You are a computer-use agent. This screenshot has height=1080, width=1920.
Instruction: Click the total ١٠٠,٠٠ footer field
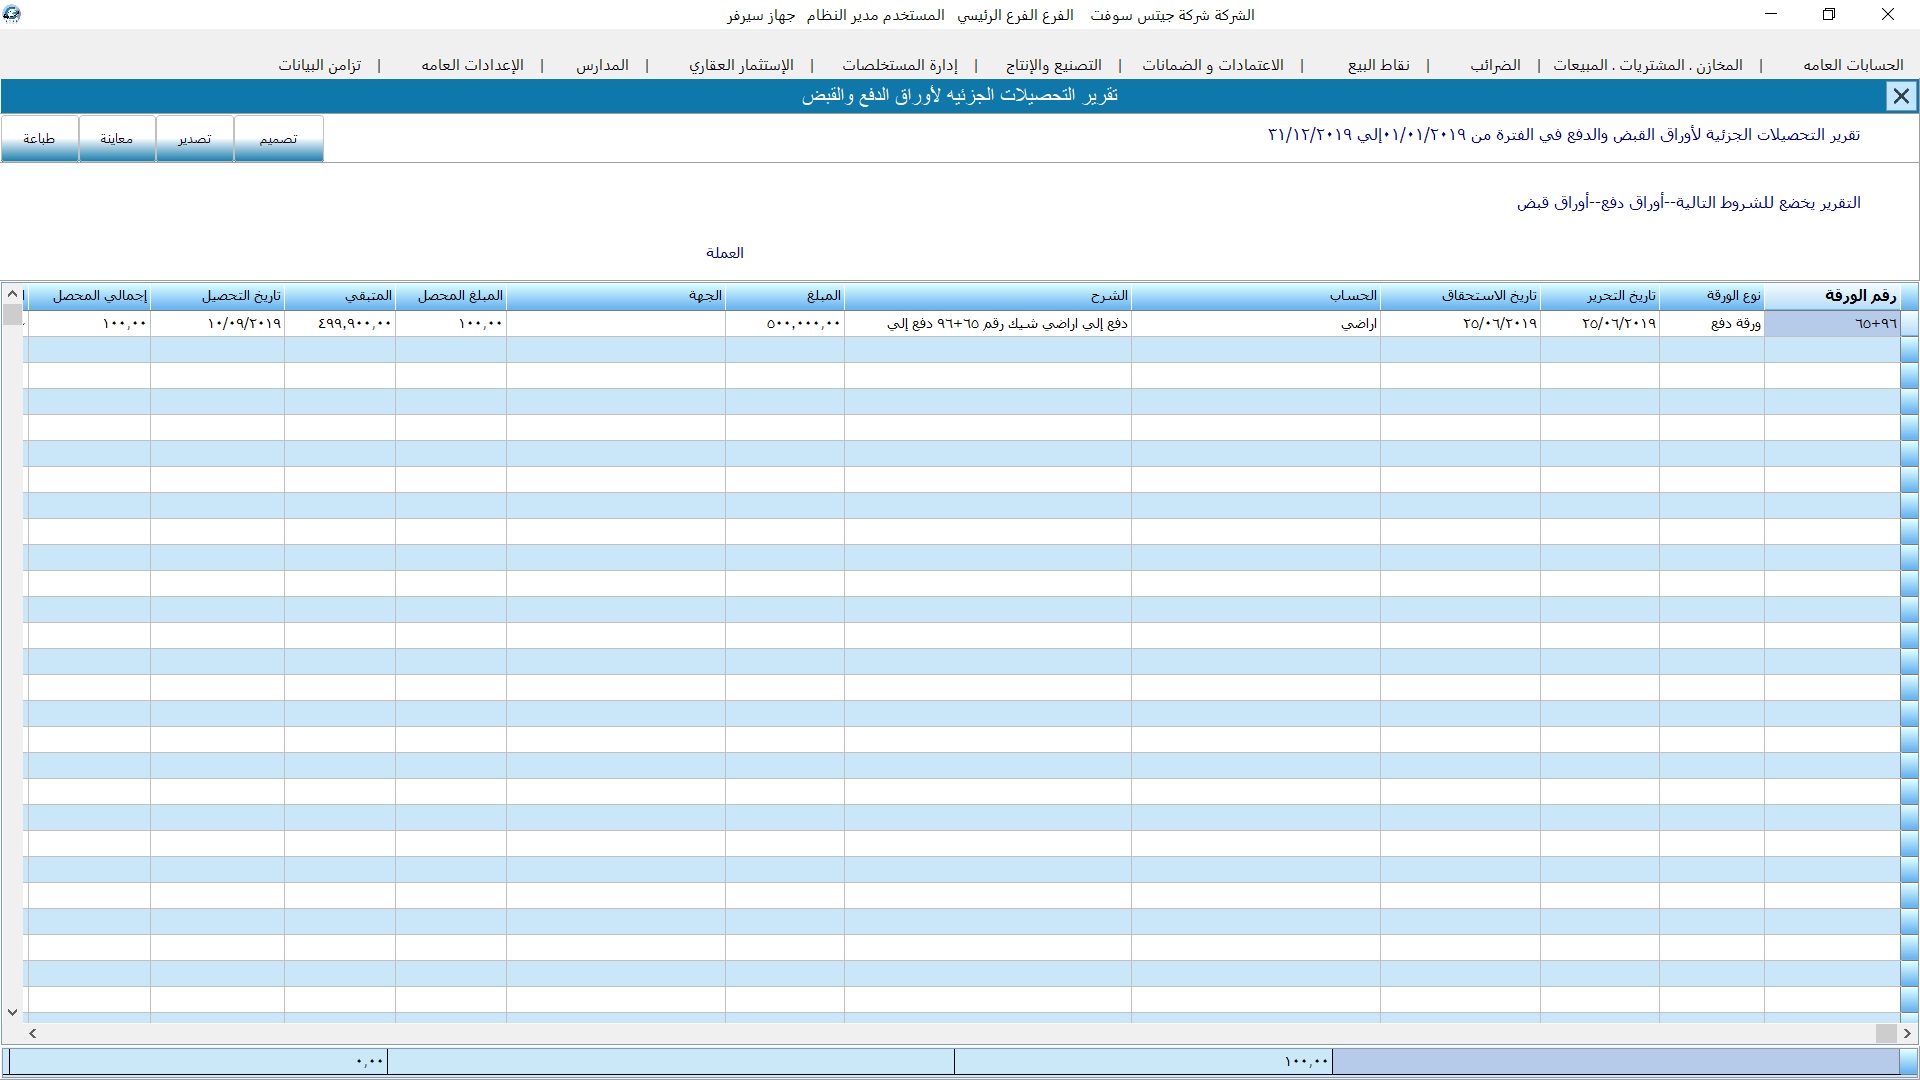click(1143, 1061)
